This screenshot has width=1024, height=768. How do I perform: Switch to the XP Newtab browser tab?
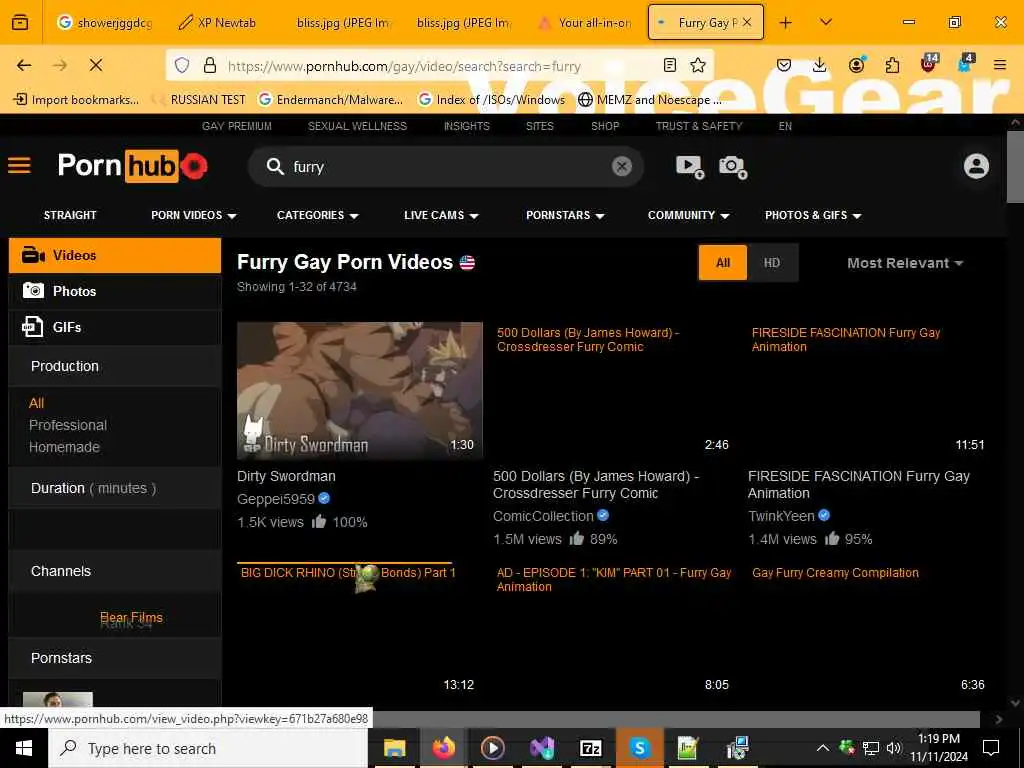(218, 23)
